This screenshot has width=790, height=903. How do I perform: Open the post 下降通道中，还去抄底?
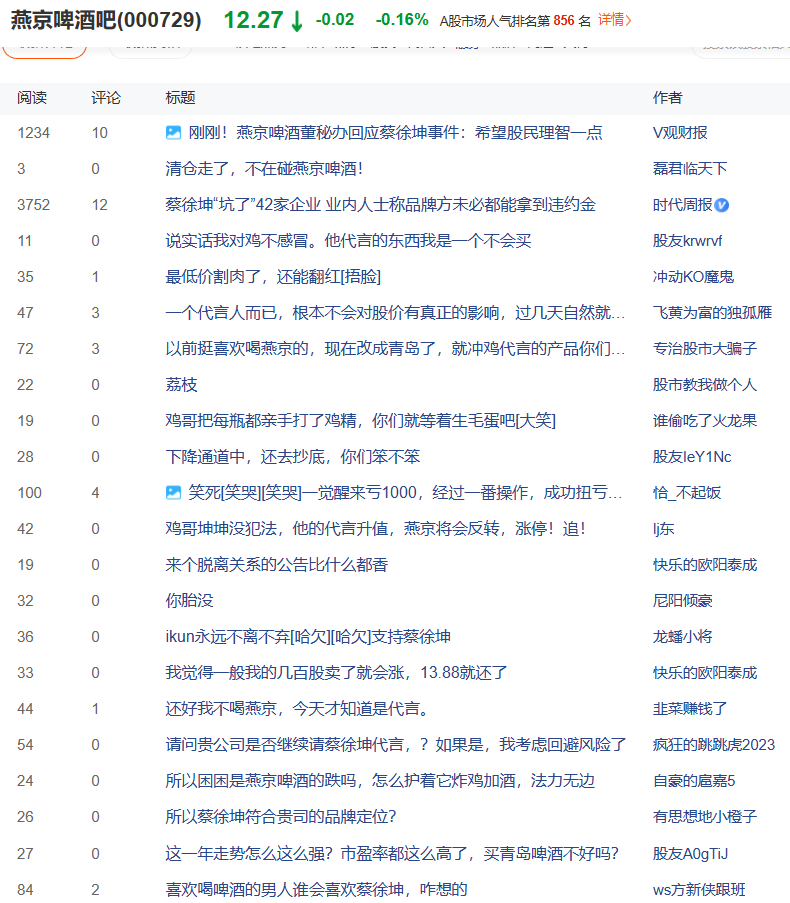[x=293, y=457]
